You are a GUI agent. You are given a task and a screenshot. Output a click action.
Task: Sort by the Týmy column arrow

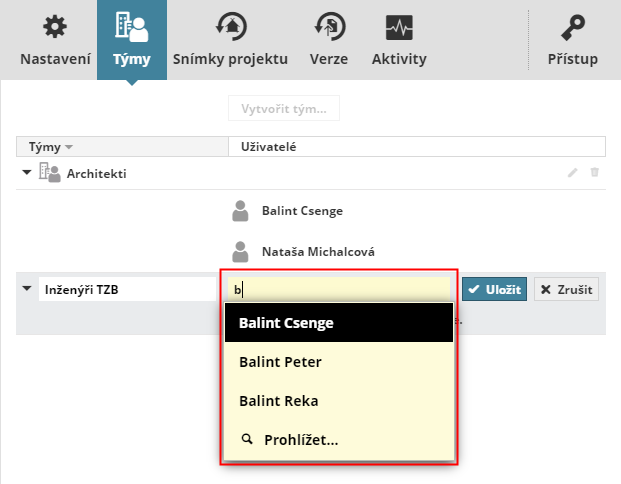click(69, 147)
